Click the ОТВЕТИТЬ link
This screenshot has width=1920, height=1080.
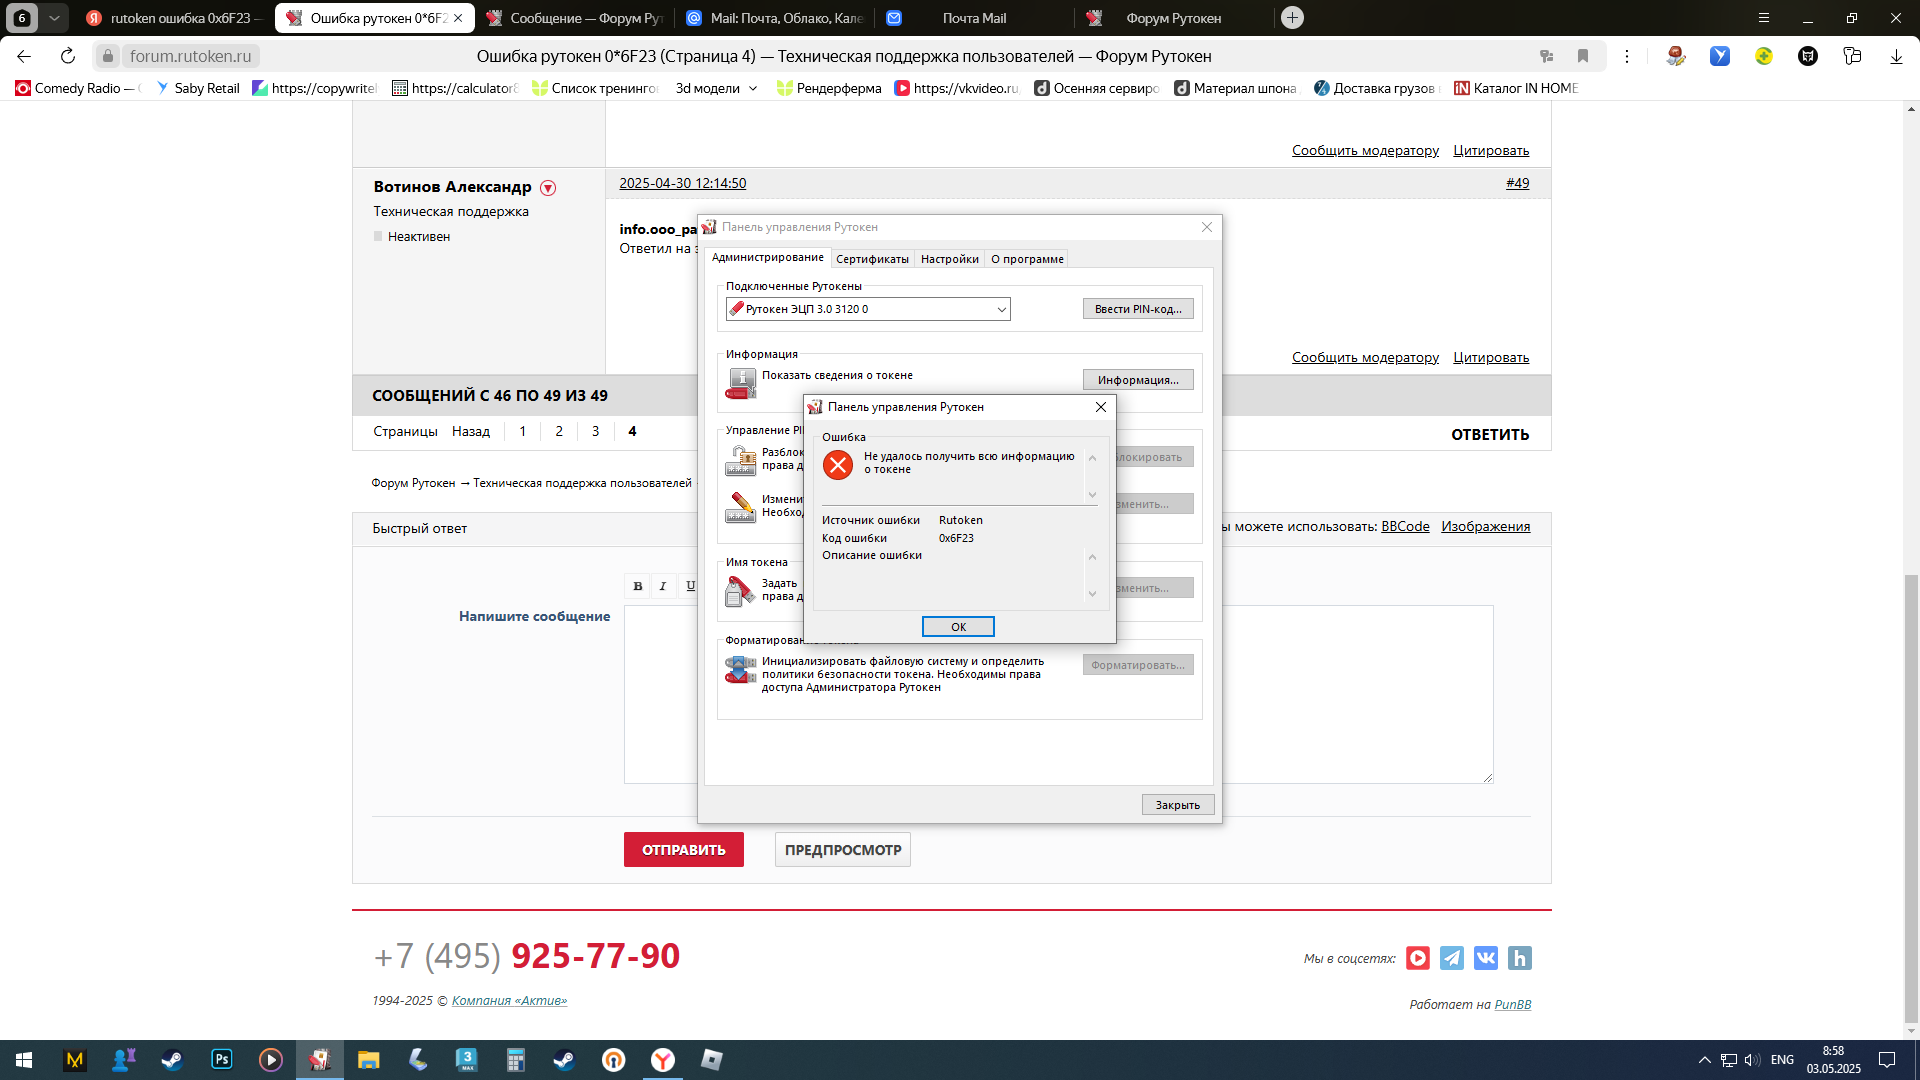(x=1490, y=435)
